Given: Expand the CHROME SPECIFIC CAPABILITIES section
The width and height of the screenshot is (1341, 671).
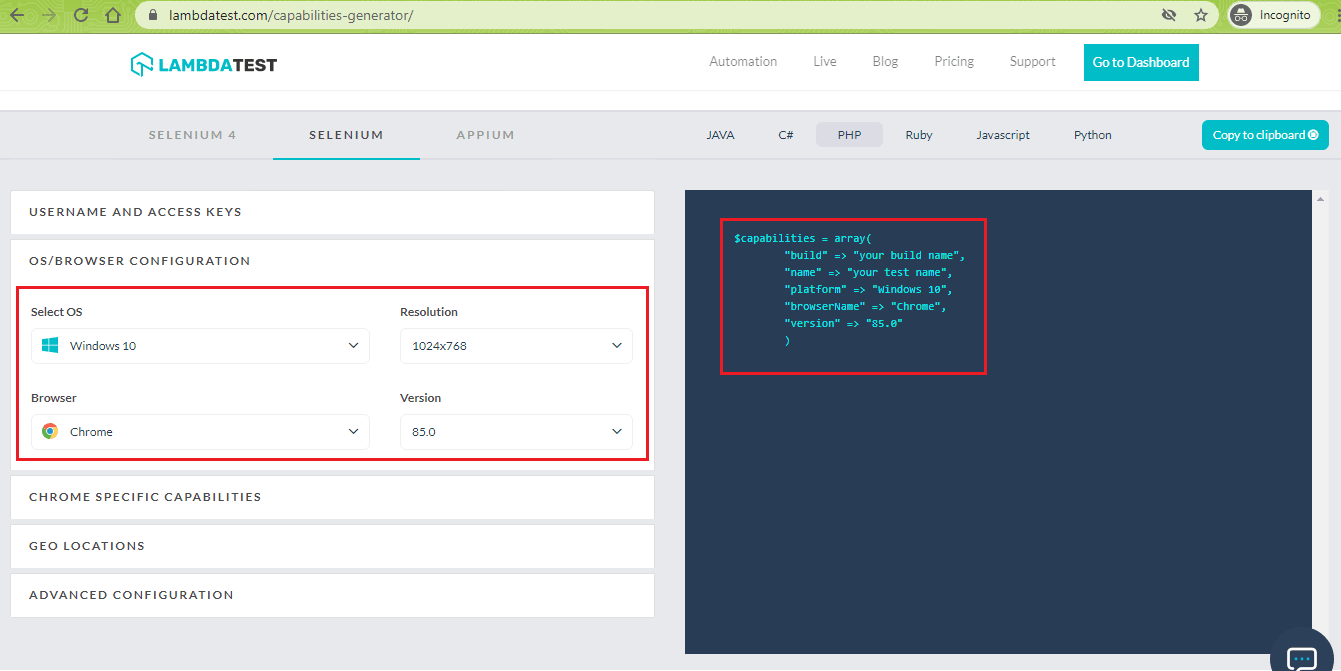Looking at the screenshot, I should coord(332,497).
